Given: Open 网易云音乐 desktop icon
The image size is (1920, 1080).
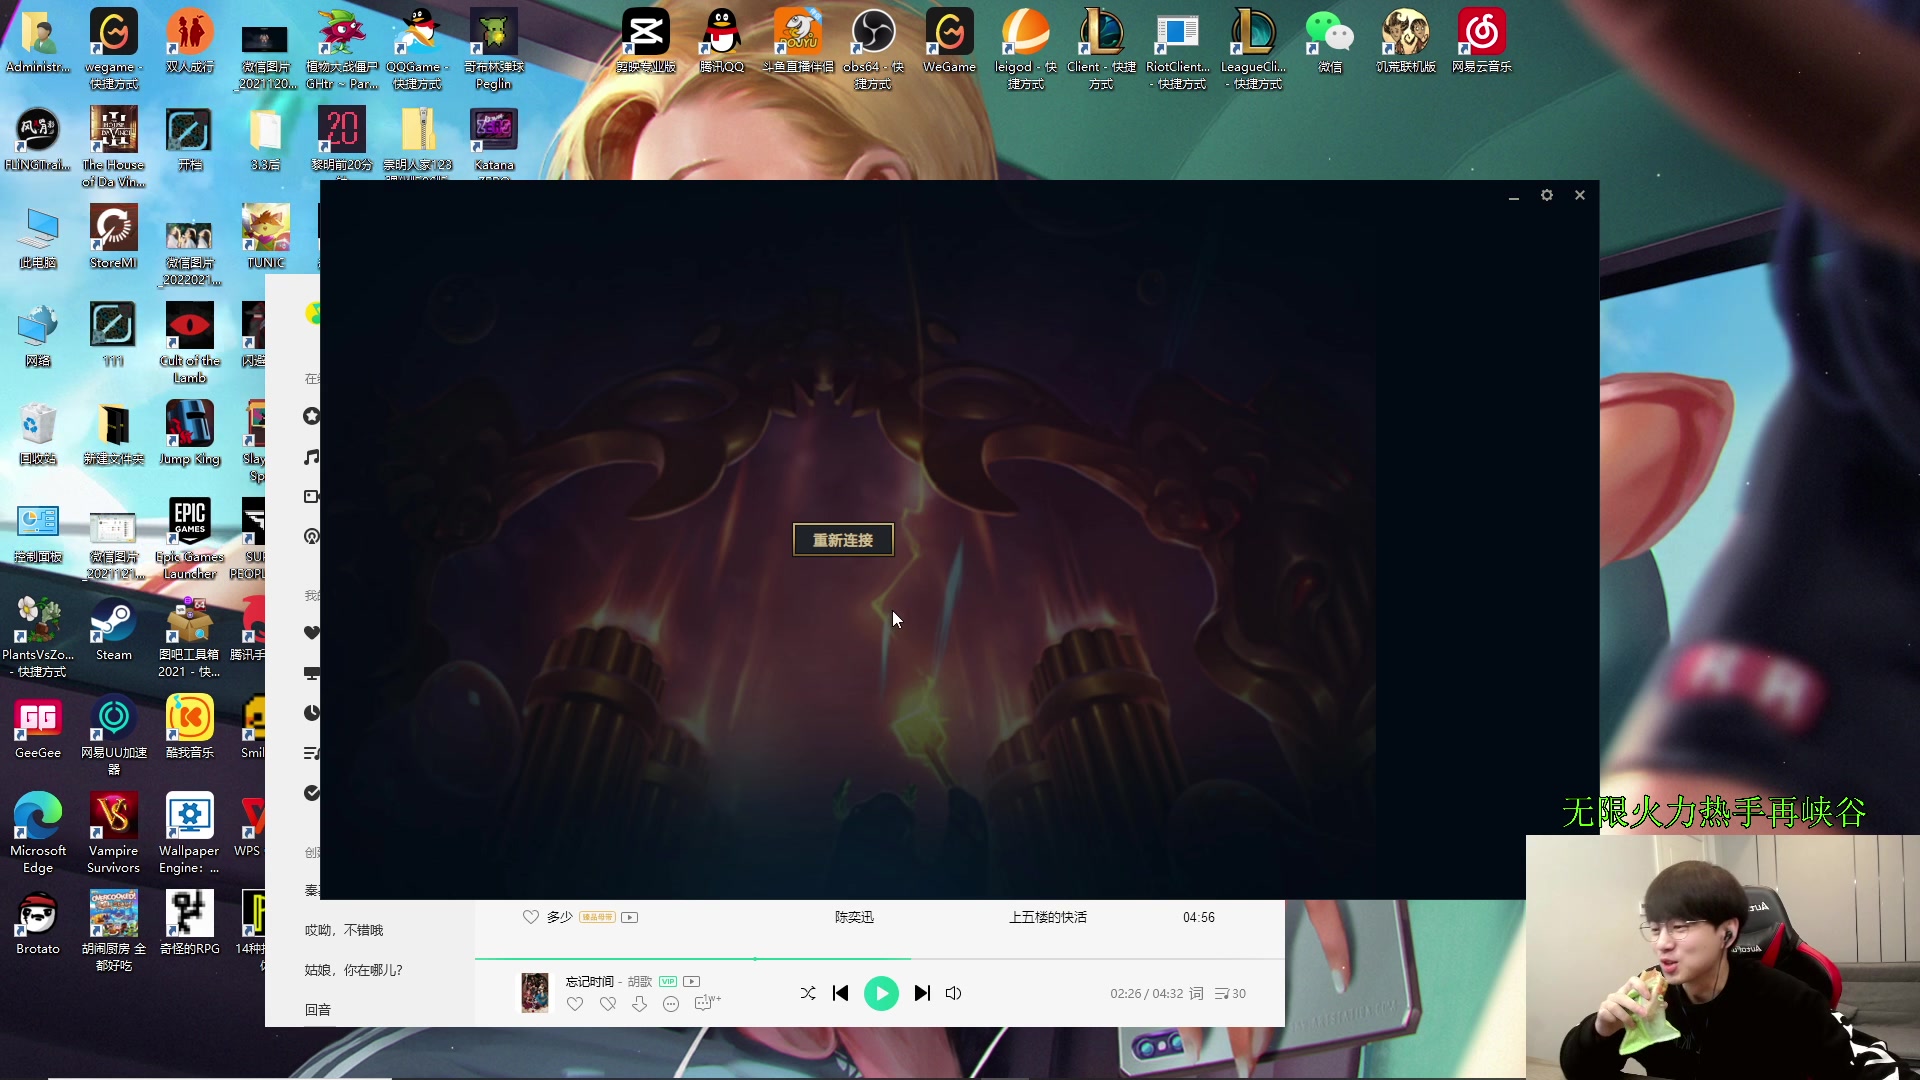Looking at the screenshot, I should pyautogui.click(x=1482, y=40).
